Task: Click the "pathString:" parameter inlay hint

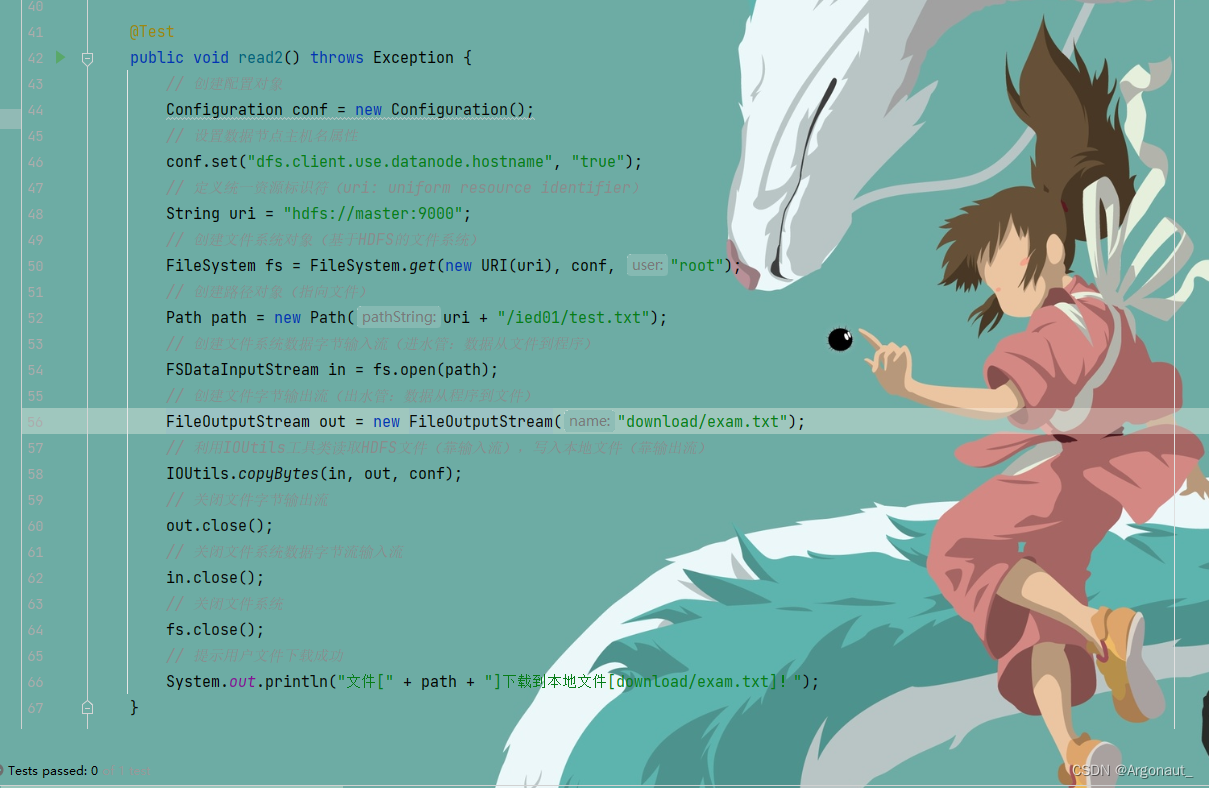Action: [399, 317]
